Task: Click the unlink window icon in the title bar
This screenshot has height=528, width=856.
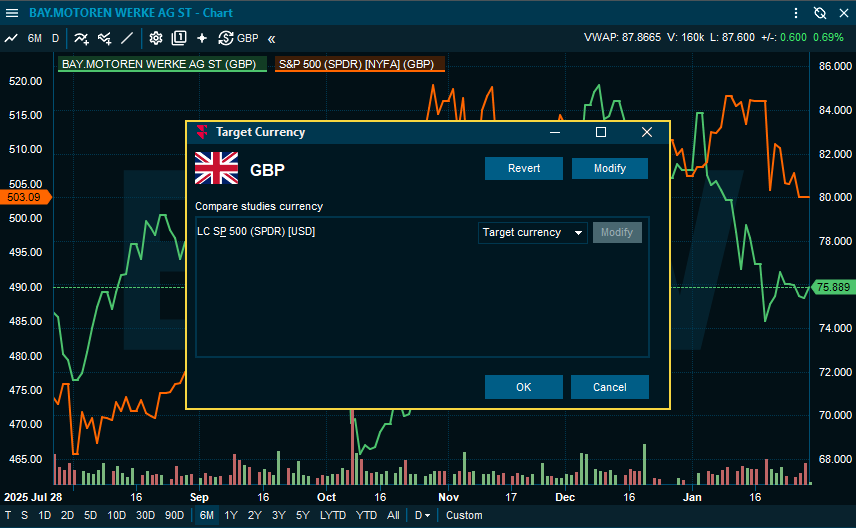Action: (x=820, y=12)
